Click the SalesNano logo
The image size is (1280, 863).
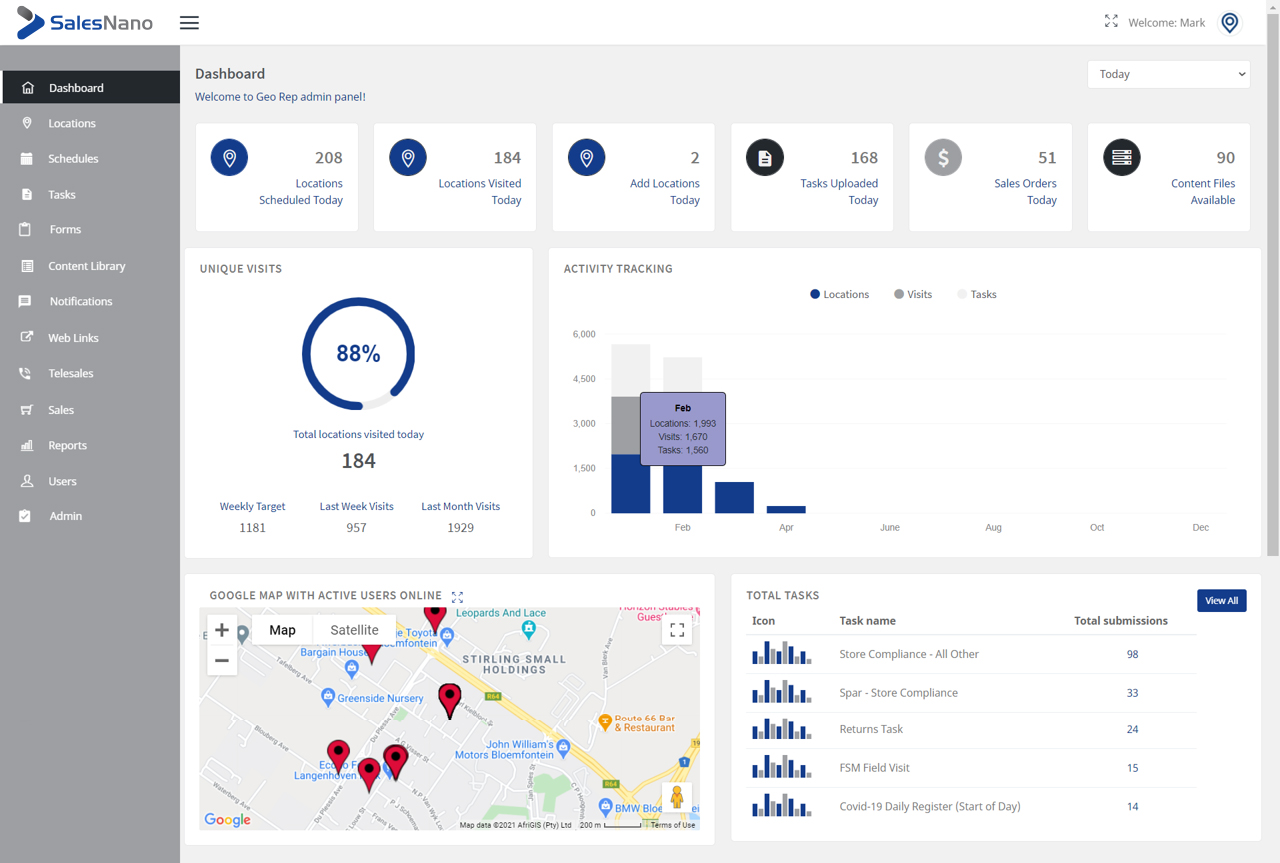click(85, 22)
